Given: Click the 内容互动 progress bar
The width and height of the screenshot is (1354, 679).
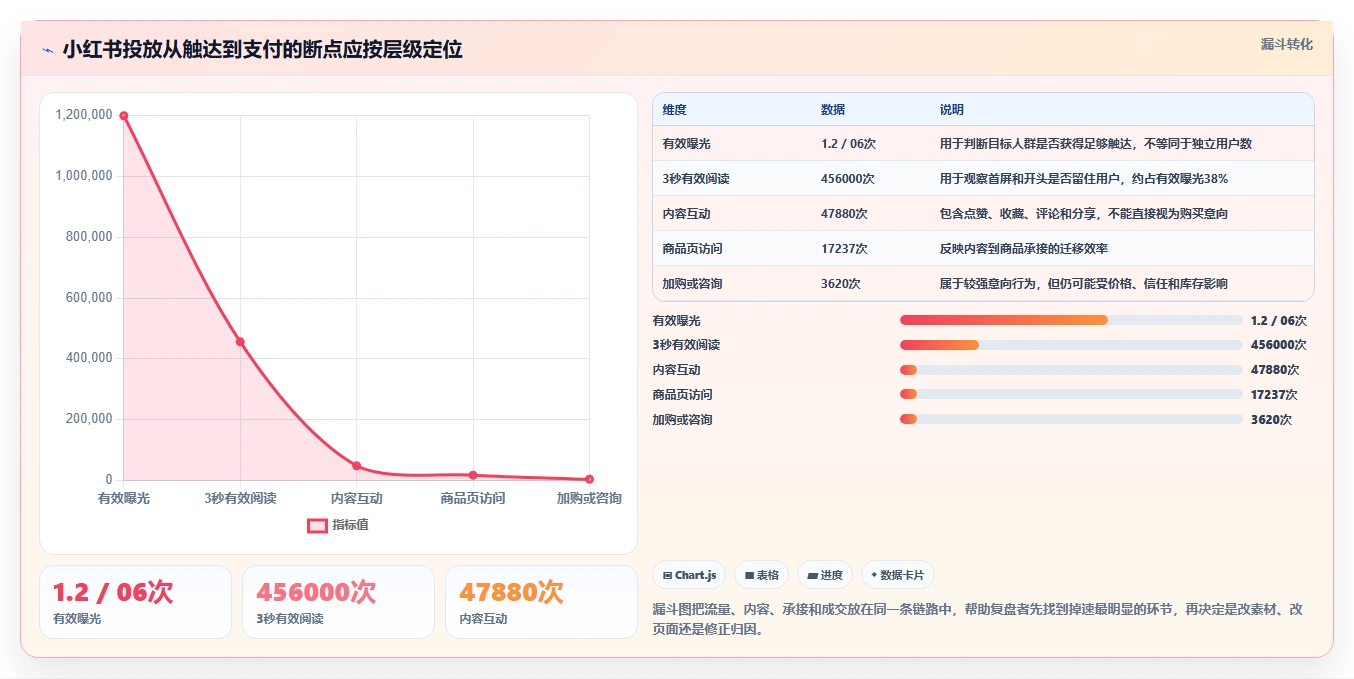Looking at the screenshot, I should (1071, 370).
